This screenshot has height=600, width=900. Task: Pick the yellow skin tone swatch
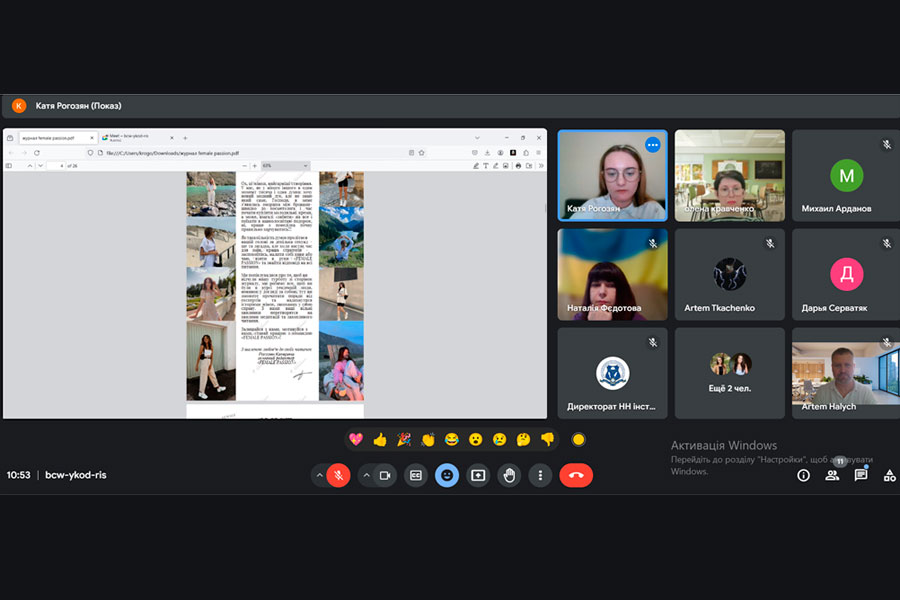[579, 440]
